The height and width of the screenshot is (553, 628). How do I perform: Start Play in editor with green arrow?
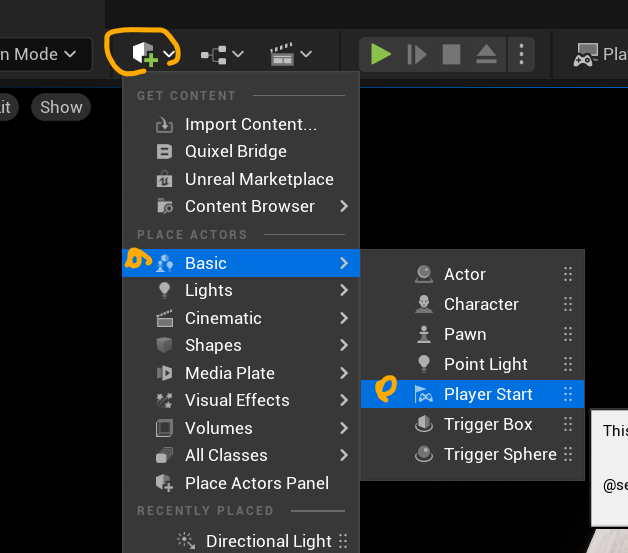381,54
